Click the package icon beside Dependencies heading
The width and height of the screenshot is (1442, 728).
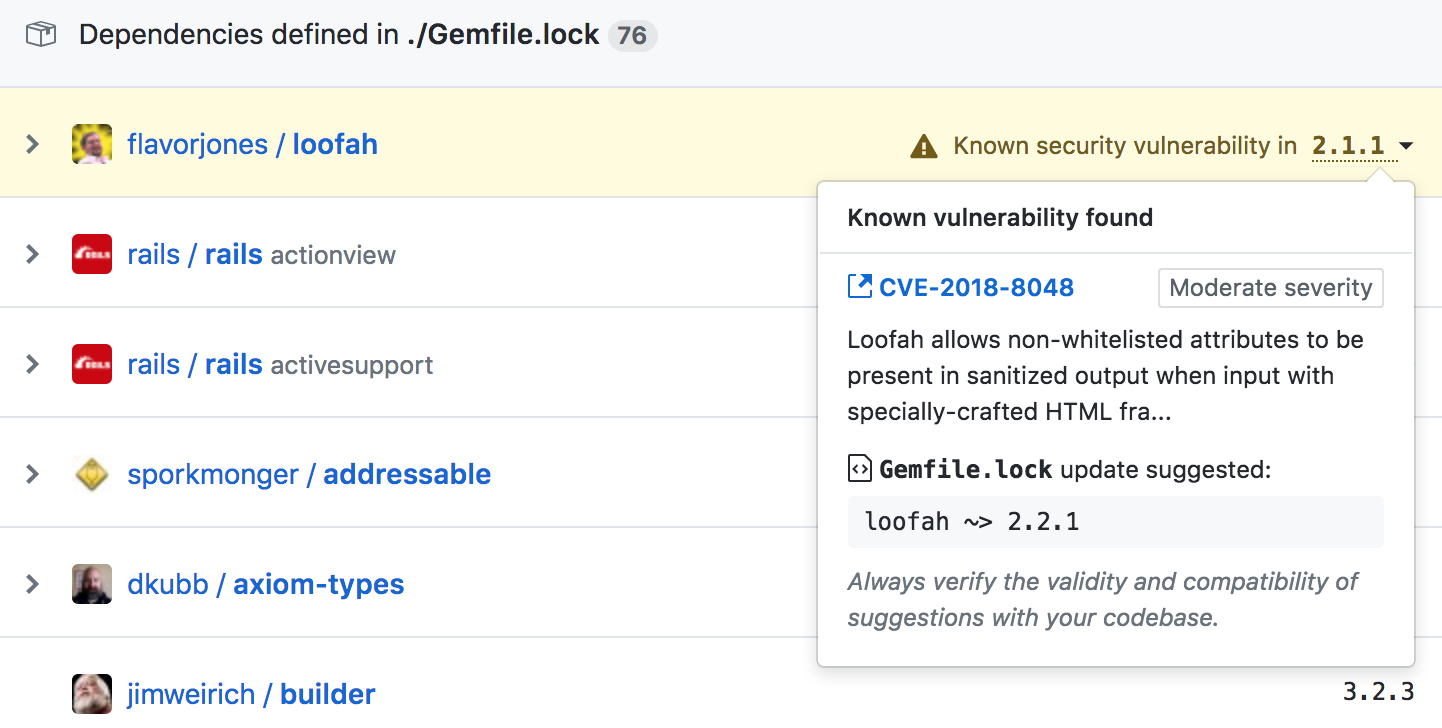41,36
